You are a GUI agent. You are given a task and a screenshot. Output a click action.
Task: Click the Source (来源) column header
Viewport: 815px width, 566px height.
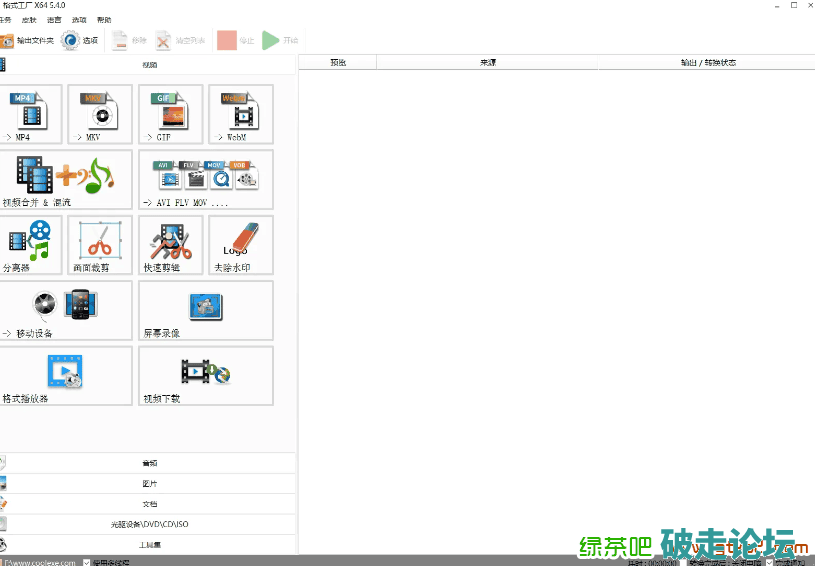[487, 62]
